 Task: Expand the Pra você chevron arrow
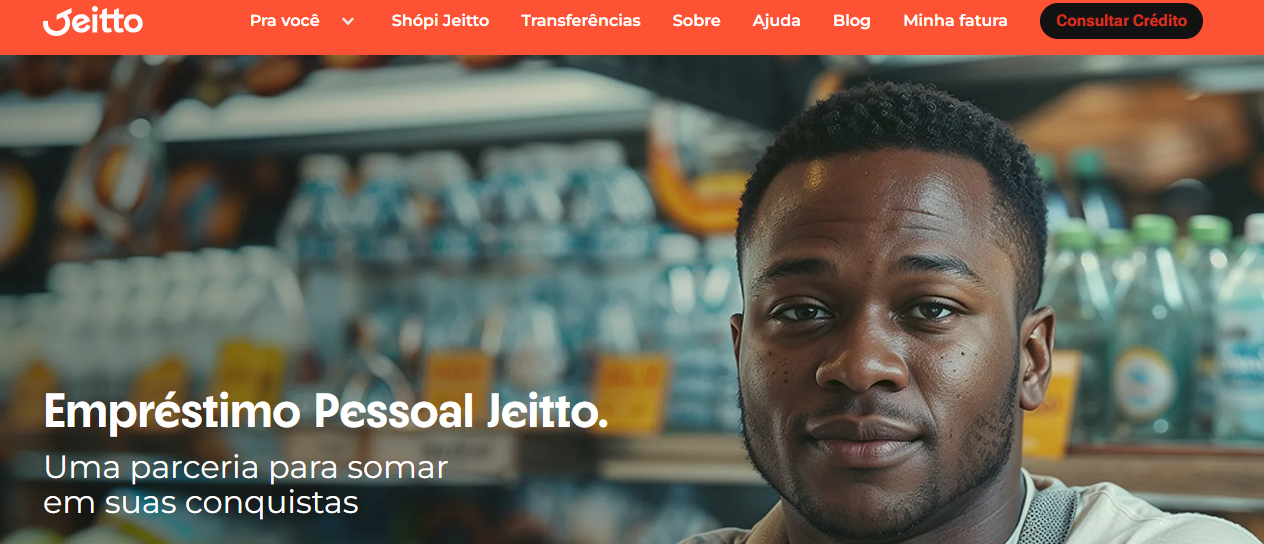pos(348,21)
